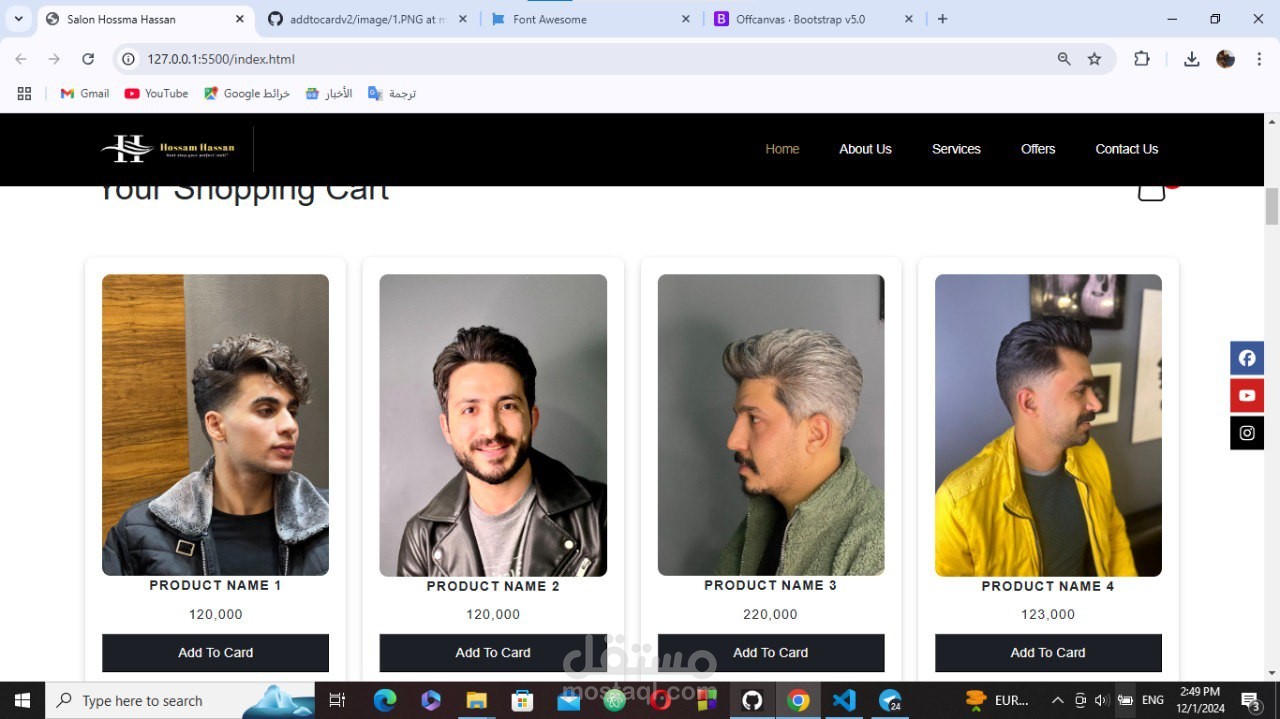The width and height of the screenshot is (1280, 719).
Task: Click the 123,000 price text
Action: coord(1048,614)
